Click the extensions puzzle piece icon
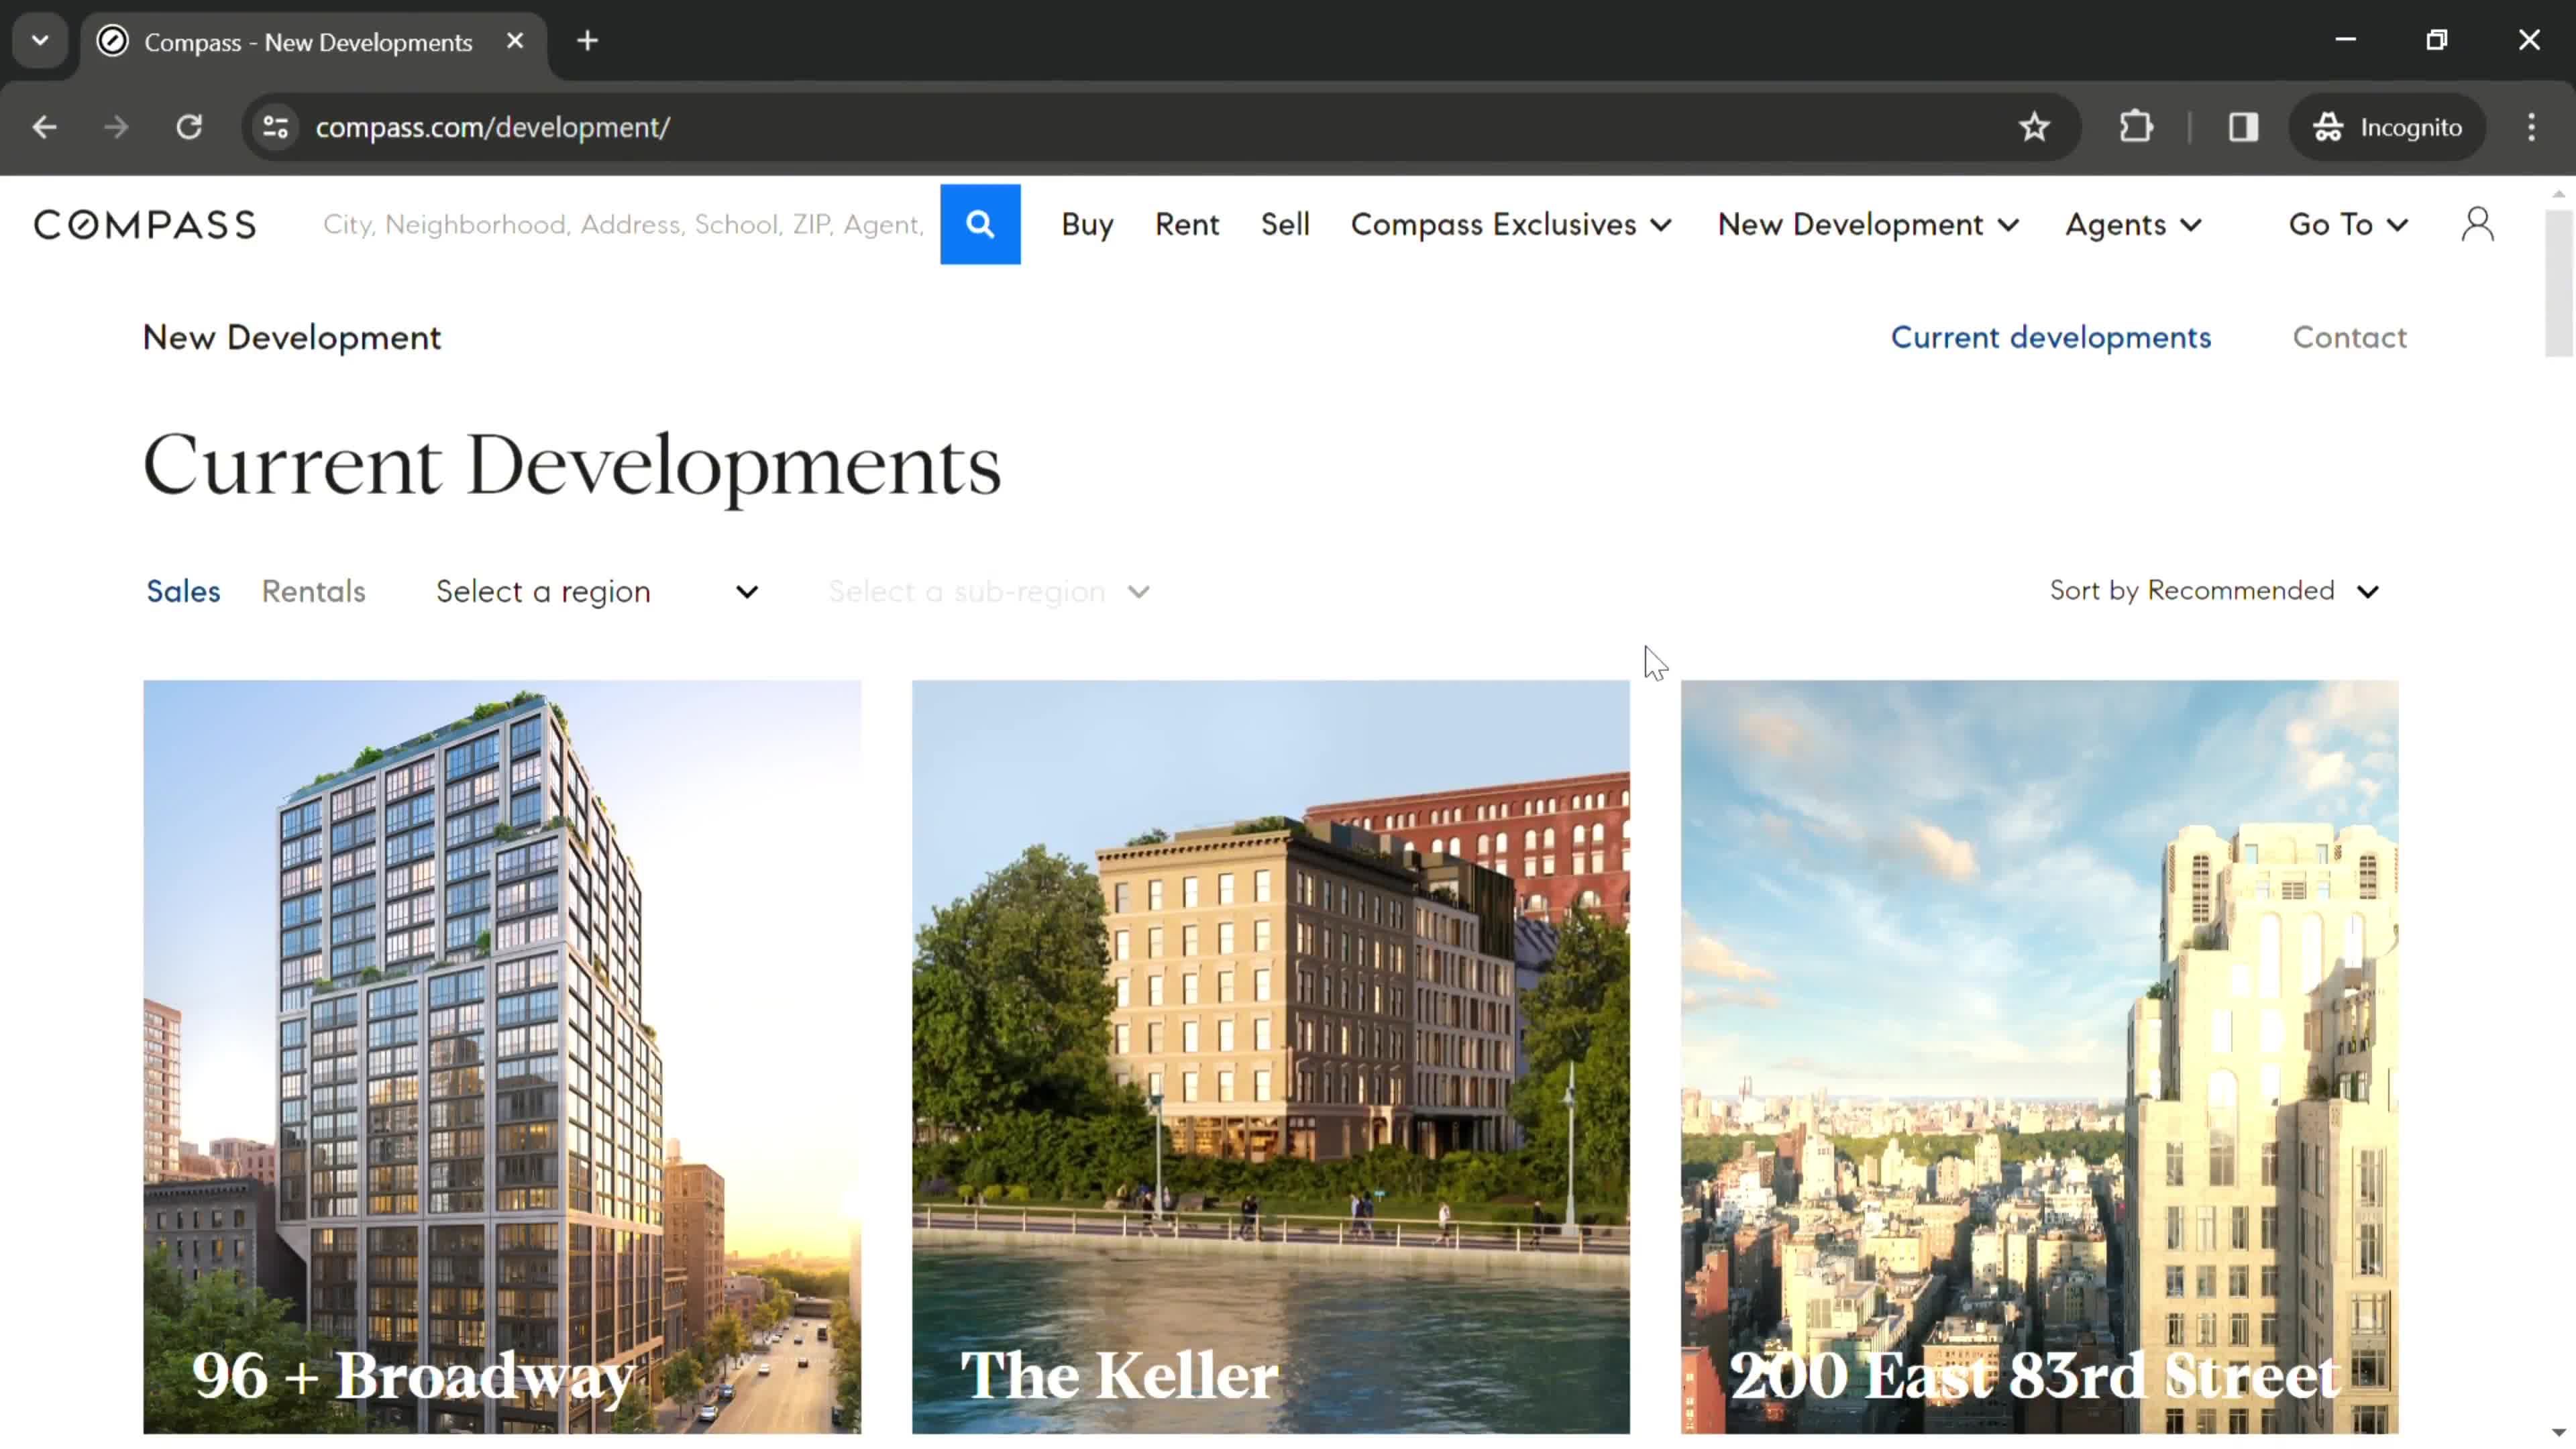Image resolution: width=2576 pixels, height=1449 pixels. click(2135, 125)
